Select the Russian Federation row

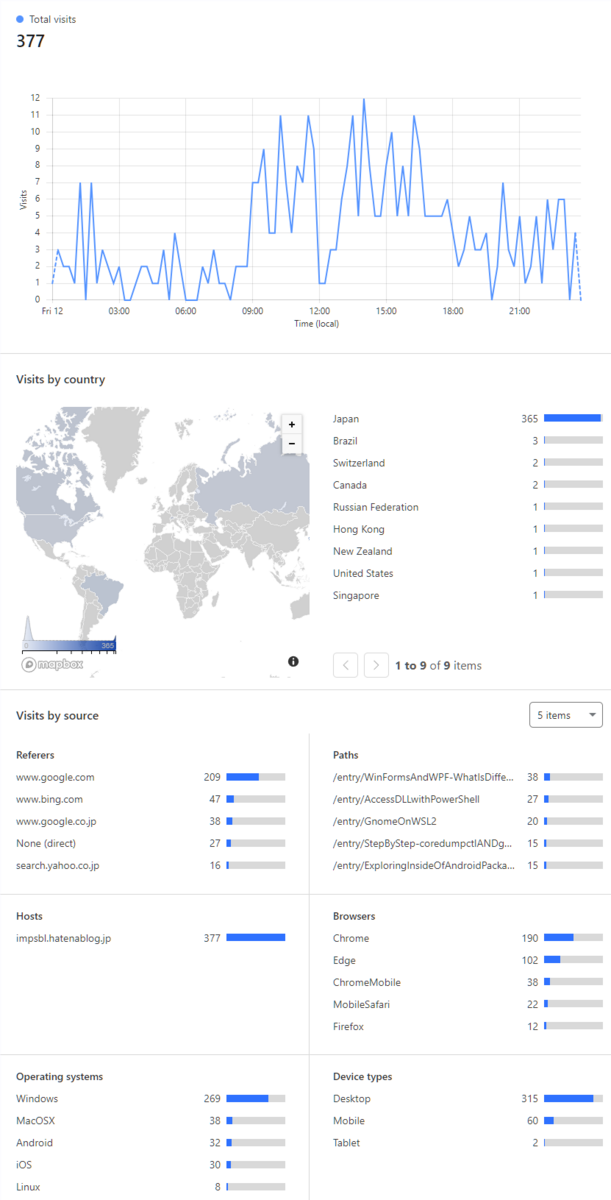coord(467,507)
